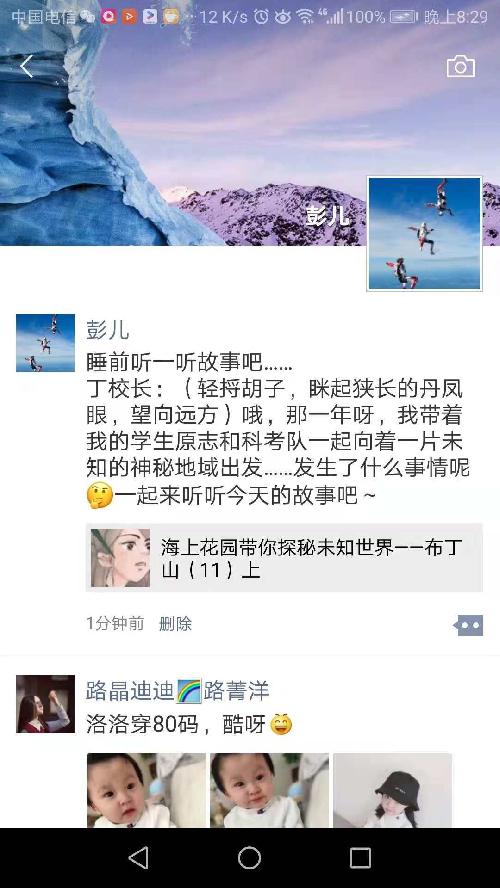Tap the Android home circle button

(250, 858)
